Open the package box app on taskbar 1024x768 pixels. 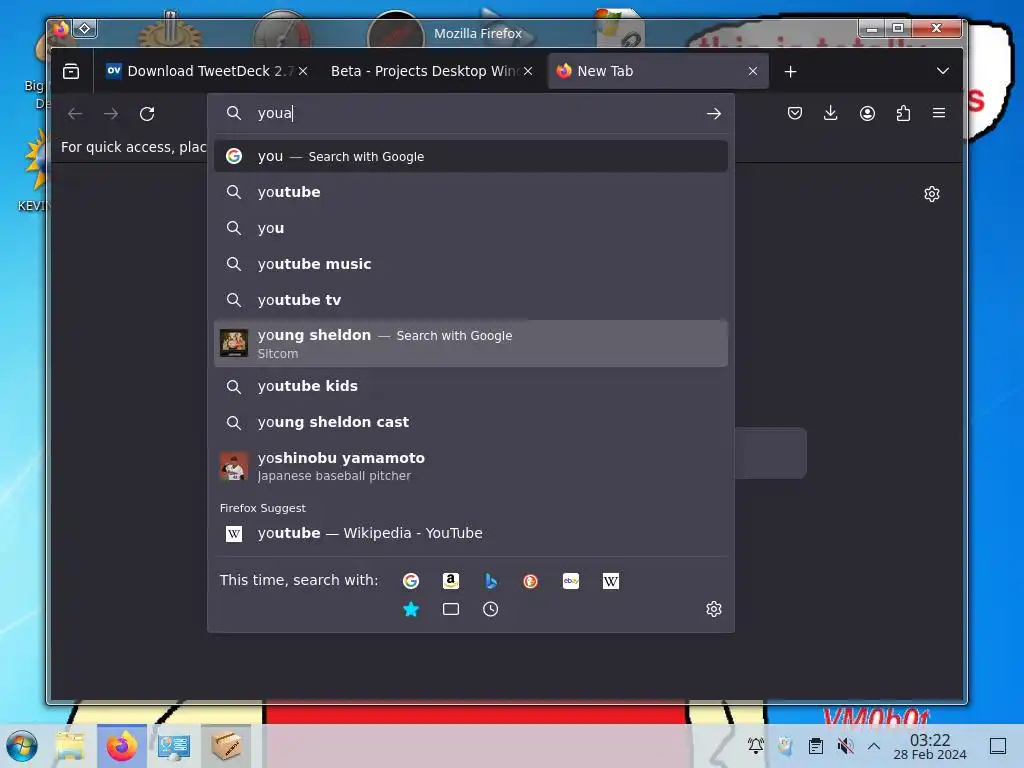[x=226, y=746]
